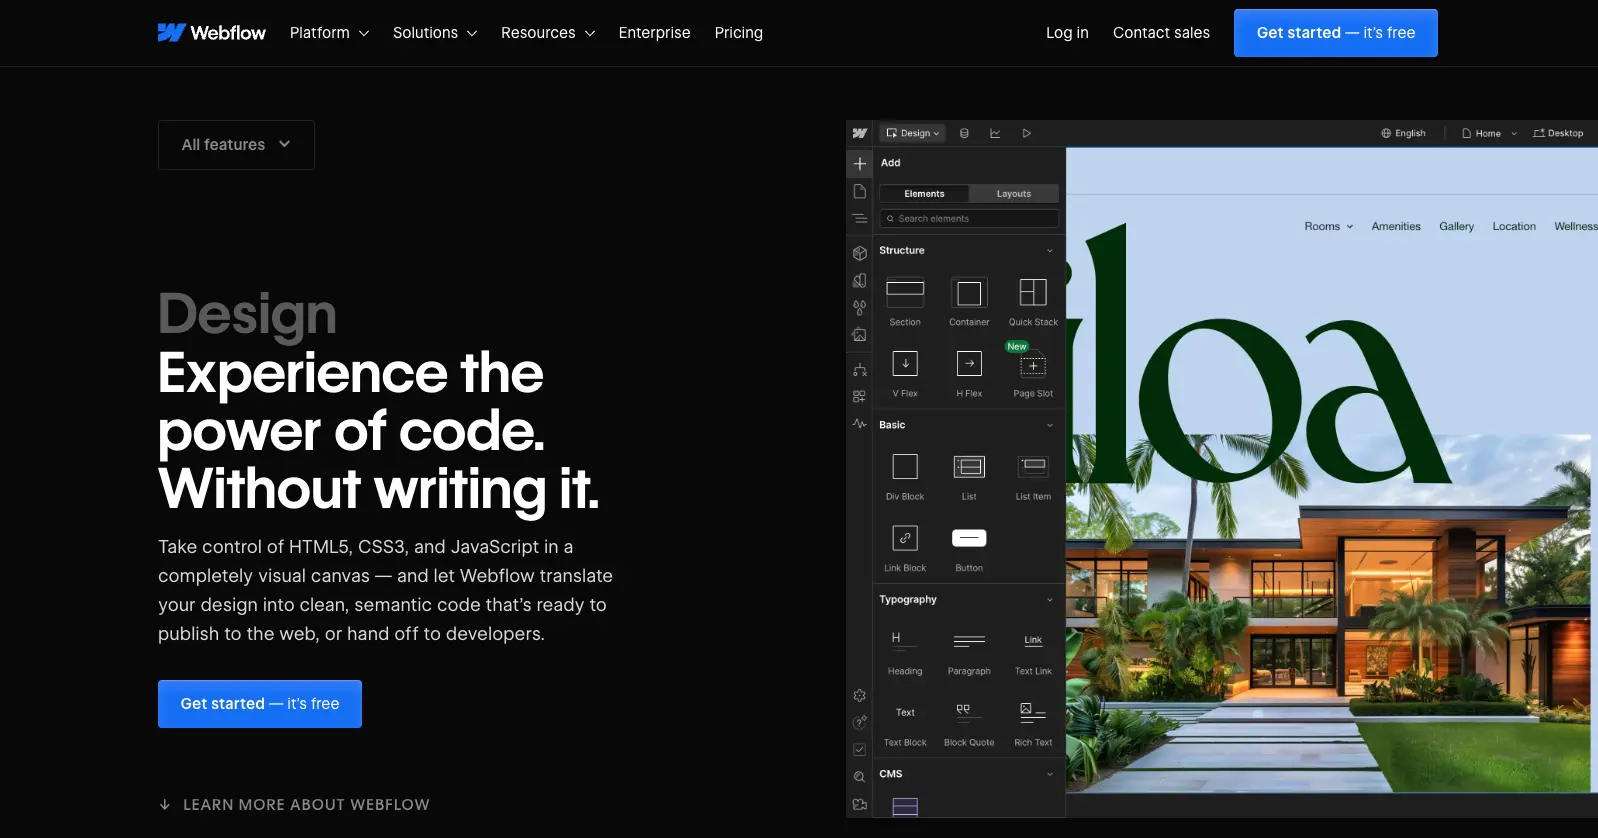Image resolution: width=1598 pixels, height=838 pixels.
Task: Open the Apps grid-plus icon in sidebar
Action: (859, 396)
